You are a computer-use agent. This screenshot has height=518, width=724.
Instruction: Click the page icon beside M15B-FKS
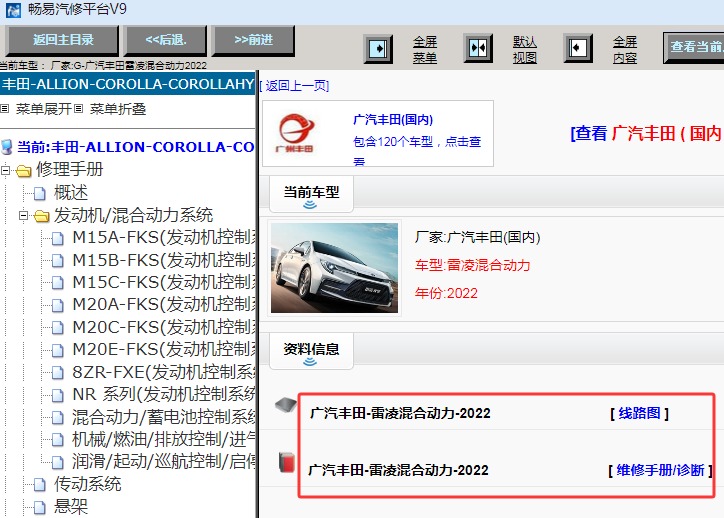point(58,261)
